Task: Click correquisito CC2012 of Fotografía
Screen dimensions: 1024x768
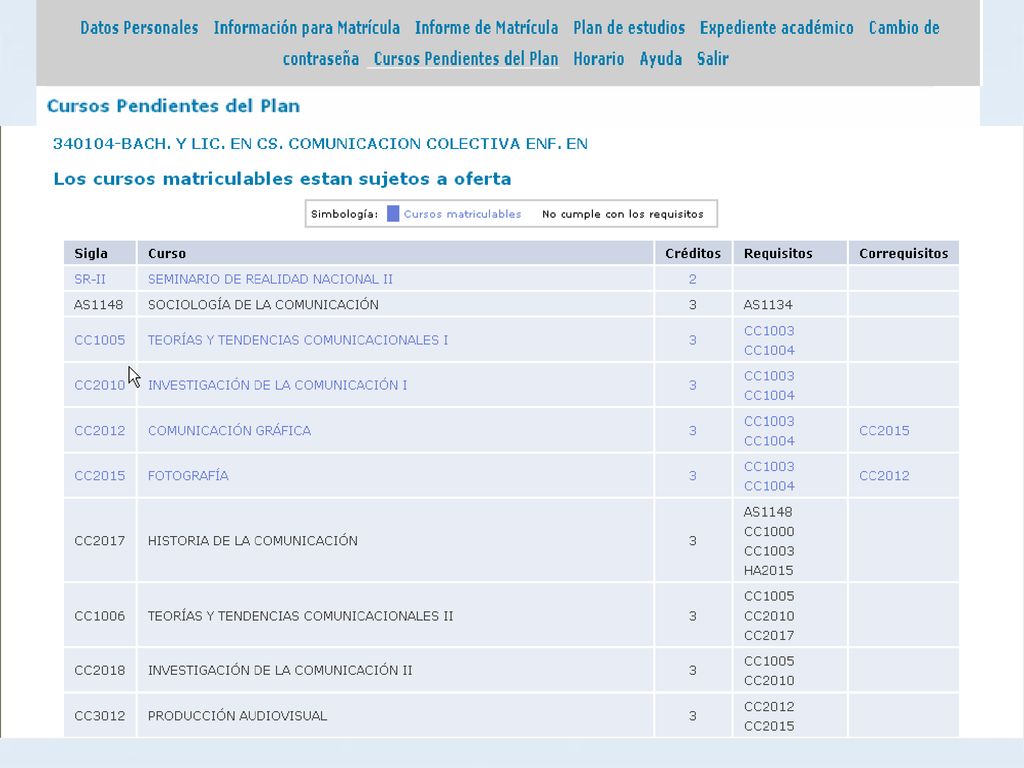Action: pyautogui.click(x=884, y=475)
